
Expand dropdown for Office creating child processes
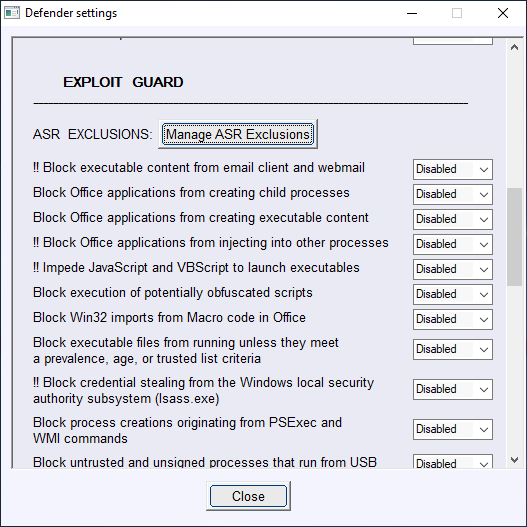(x=453, y=194)
